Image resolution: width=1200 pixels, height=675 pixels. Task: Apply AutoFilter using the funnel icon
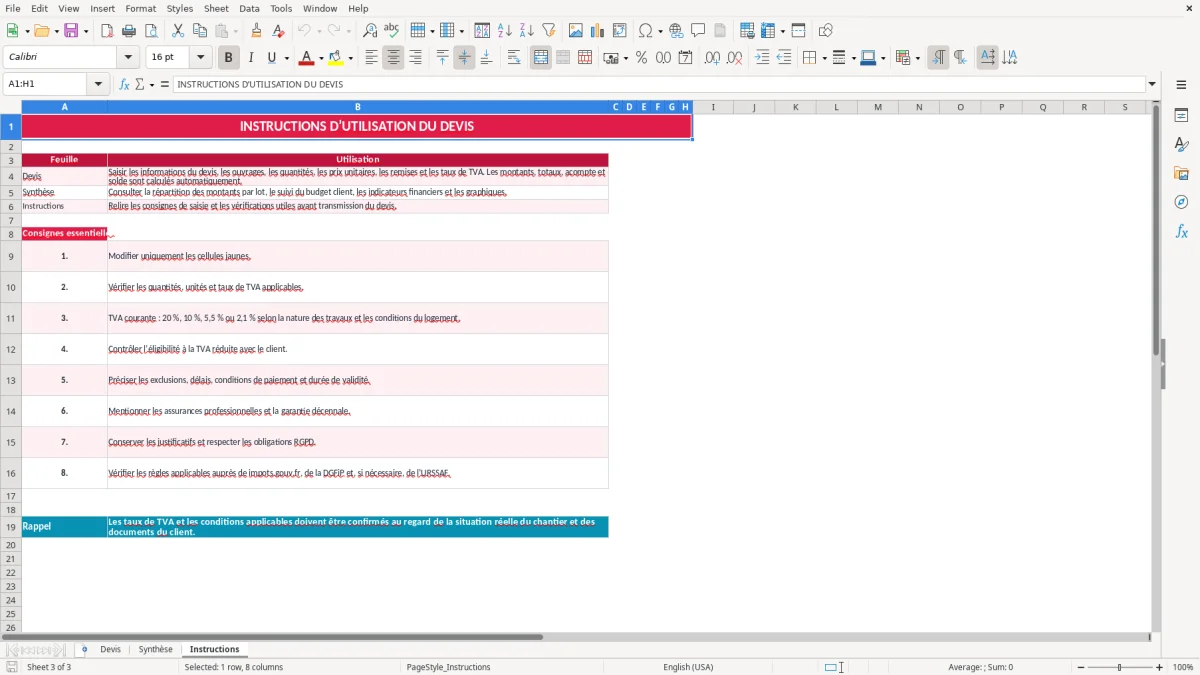(x=548, y=31)
